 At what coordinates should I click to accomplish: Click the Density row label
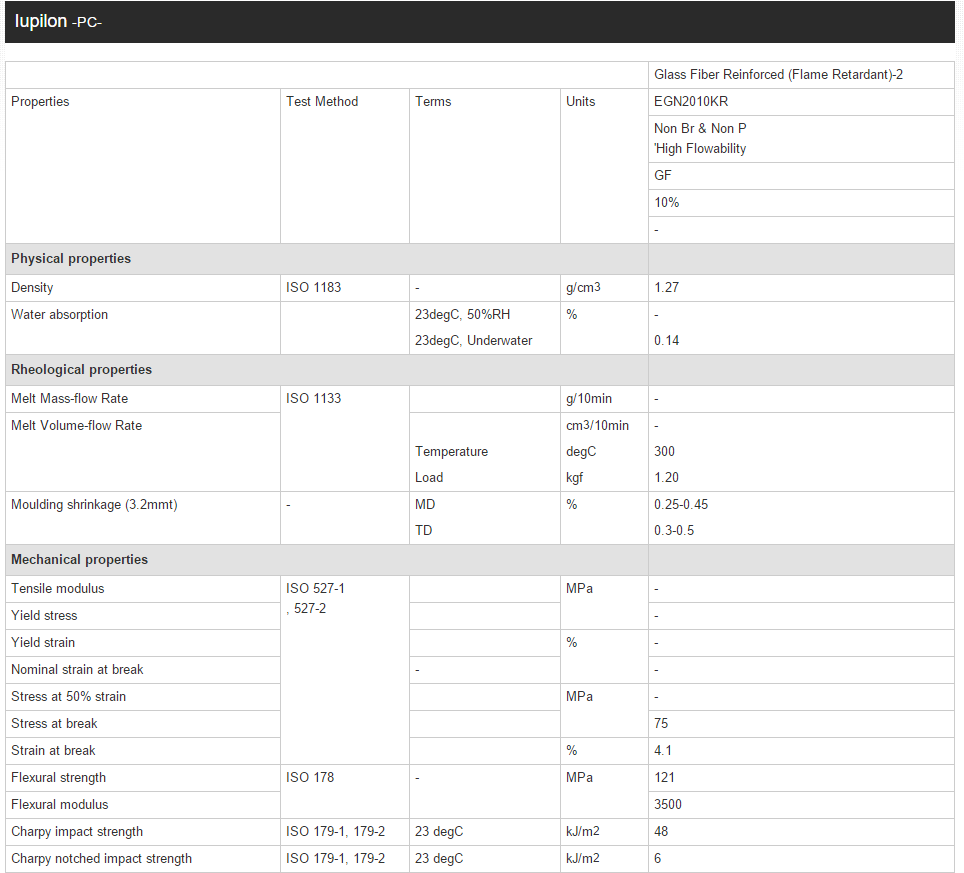coord(32,288)
